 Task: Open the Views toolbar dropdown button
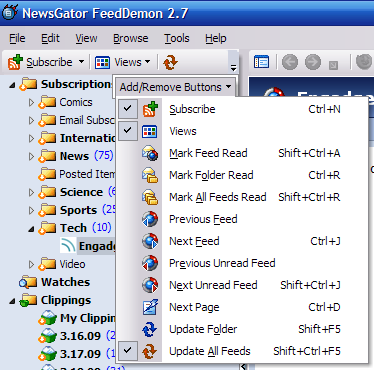pyautogui.click(x=123, y=62)
